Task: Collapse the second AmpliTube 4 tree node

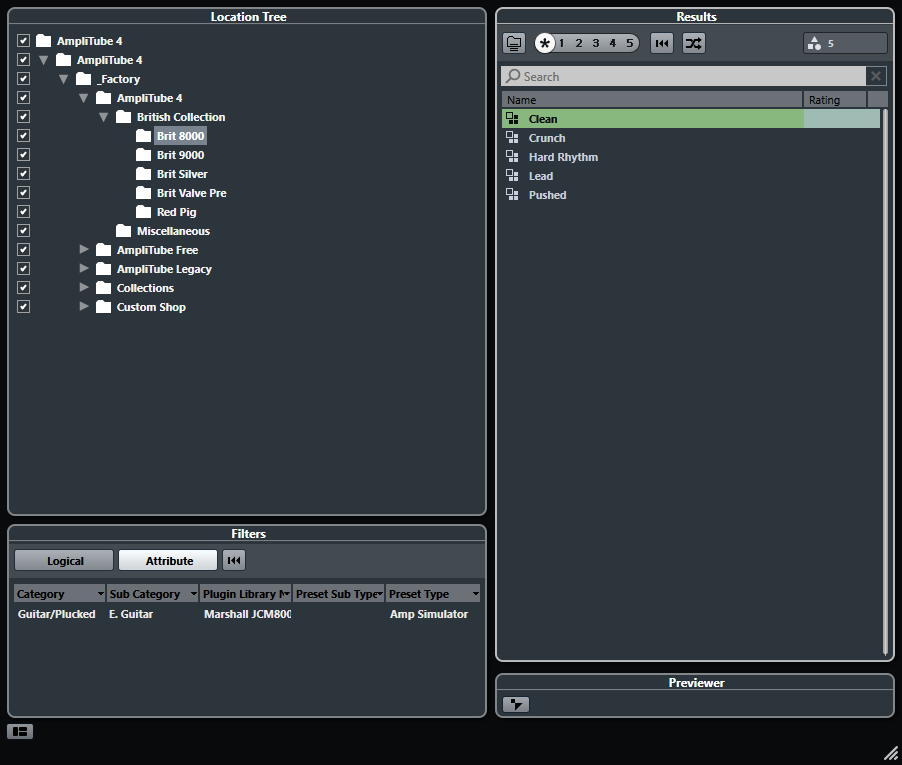Action: (x=44, y=60)
